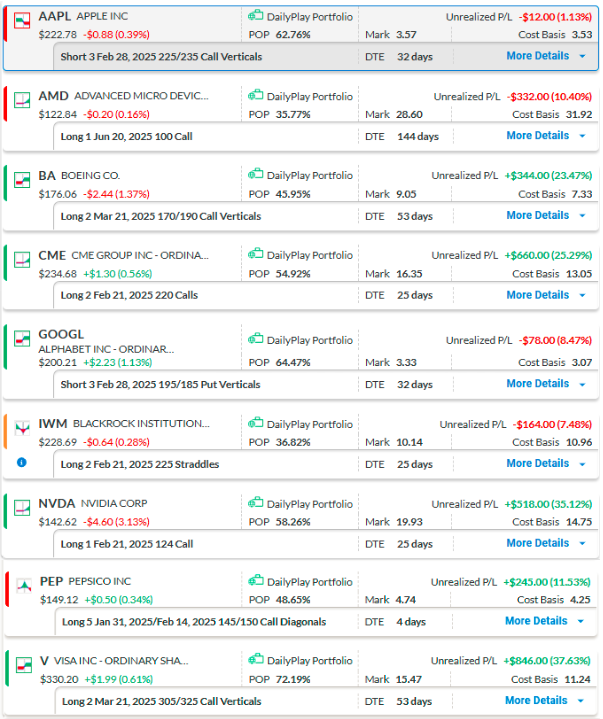Click Visa unrealized P/L +$846.00 value
The height and width of the screenshot is (719, 603).
coord(547,661)
